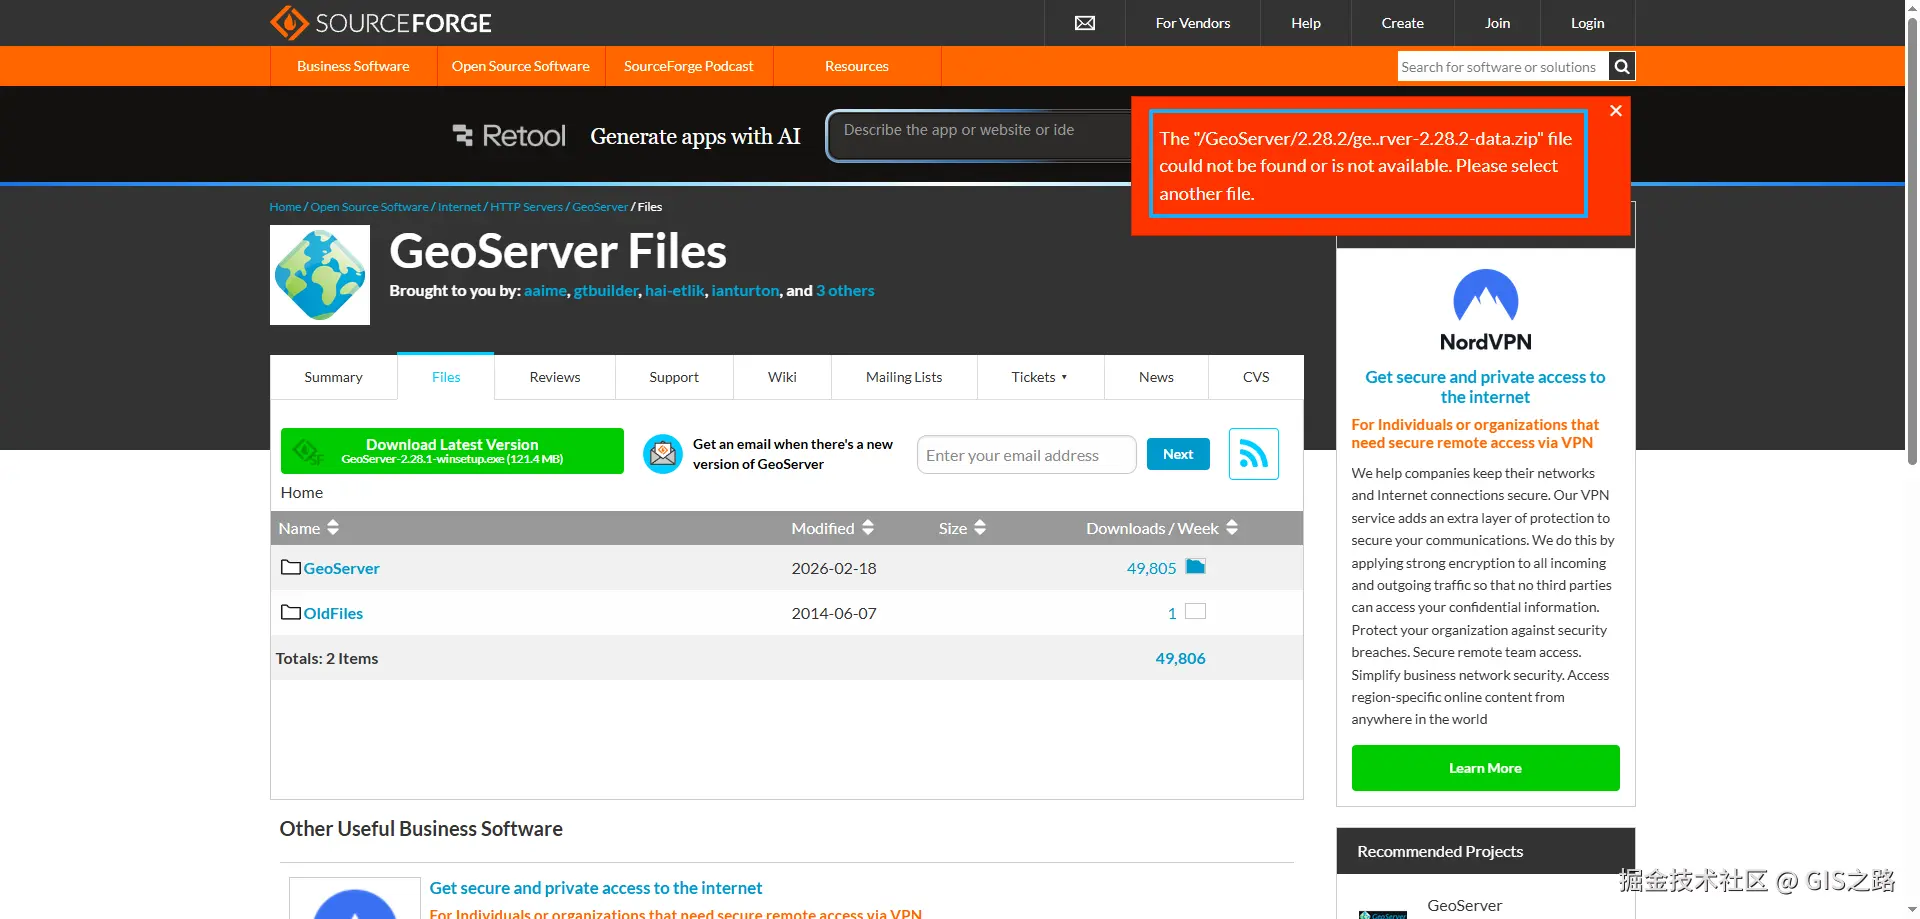
Task: Click the Home breadcrumb link
Action: pos(285,207)
